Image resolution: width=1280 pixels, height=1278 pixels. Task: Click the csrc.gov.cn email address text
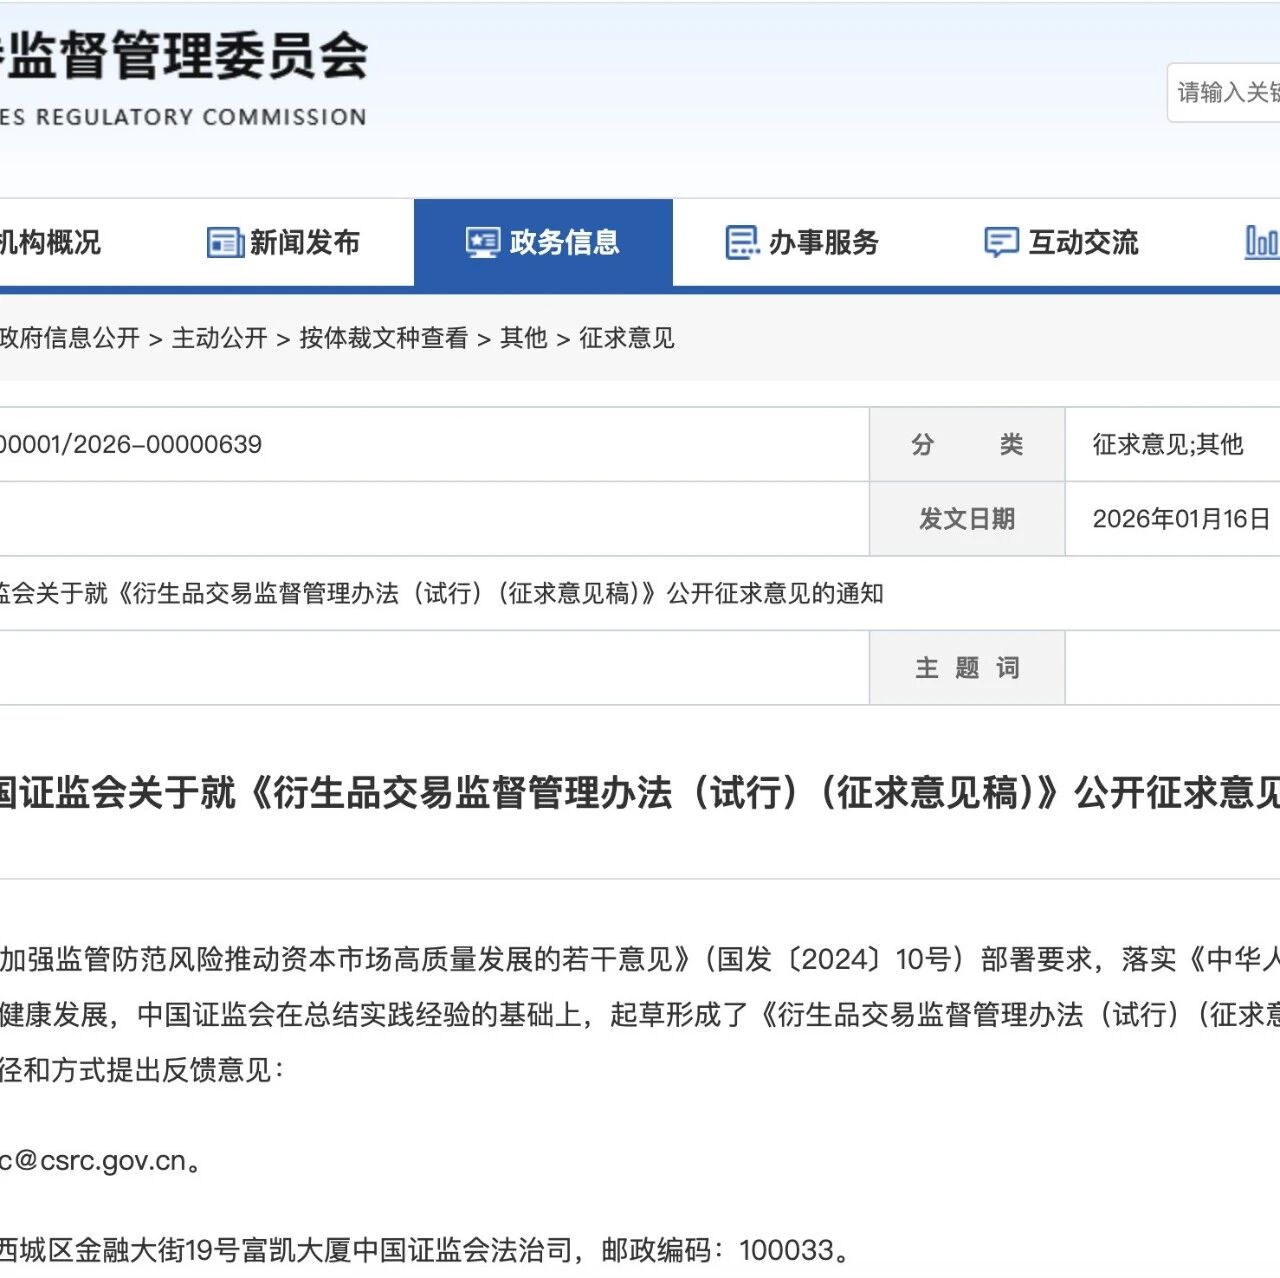point(100,1161)
